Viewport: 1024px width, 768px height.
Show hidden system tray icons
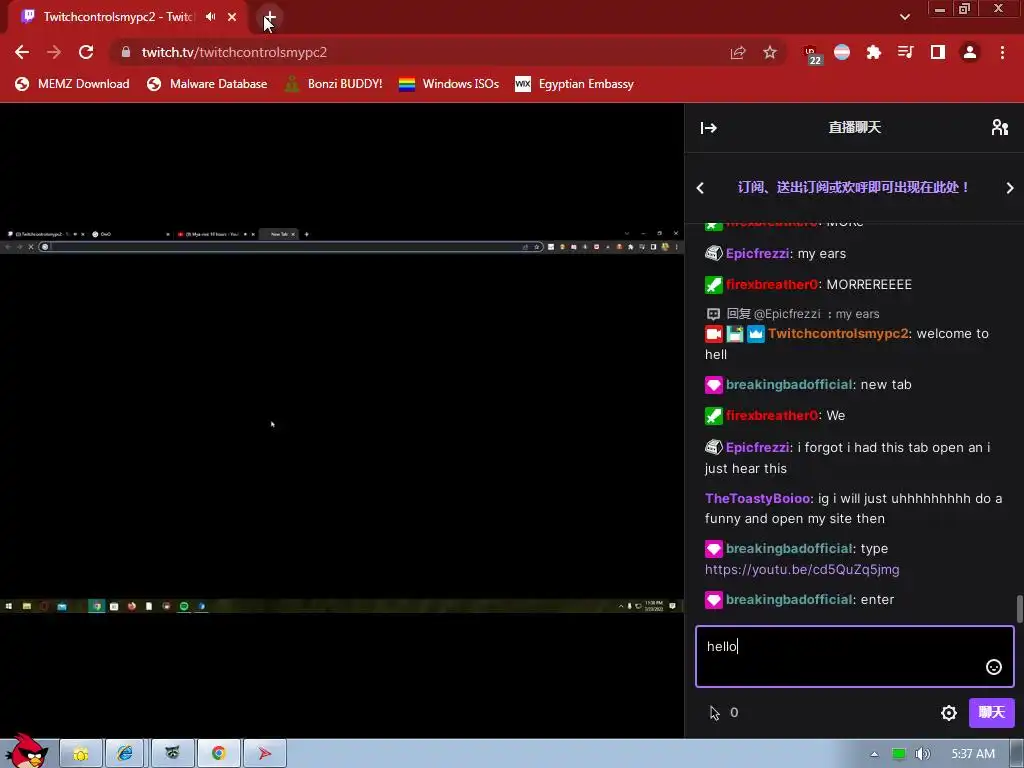point(874,754)
